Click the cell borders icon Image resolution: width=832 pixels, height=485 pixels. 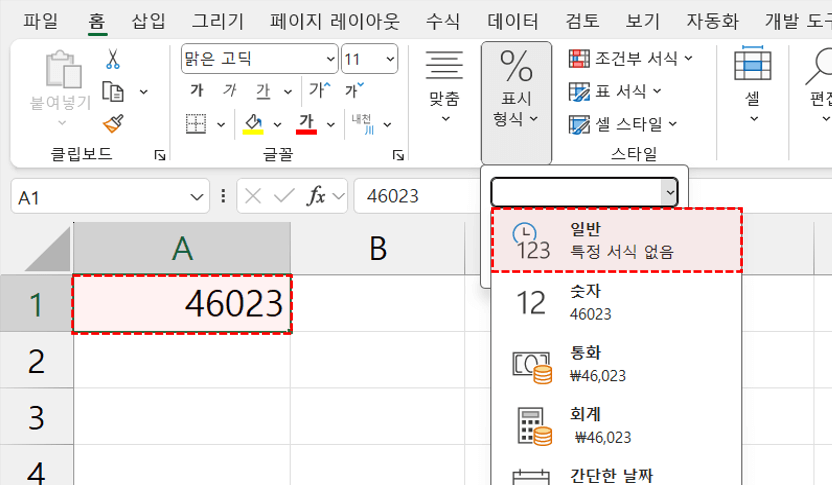coord(196,124)
